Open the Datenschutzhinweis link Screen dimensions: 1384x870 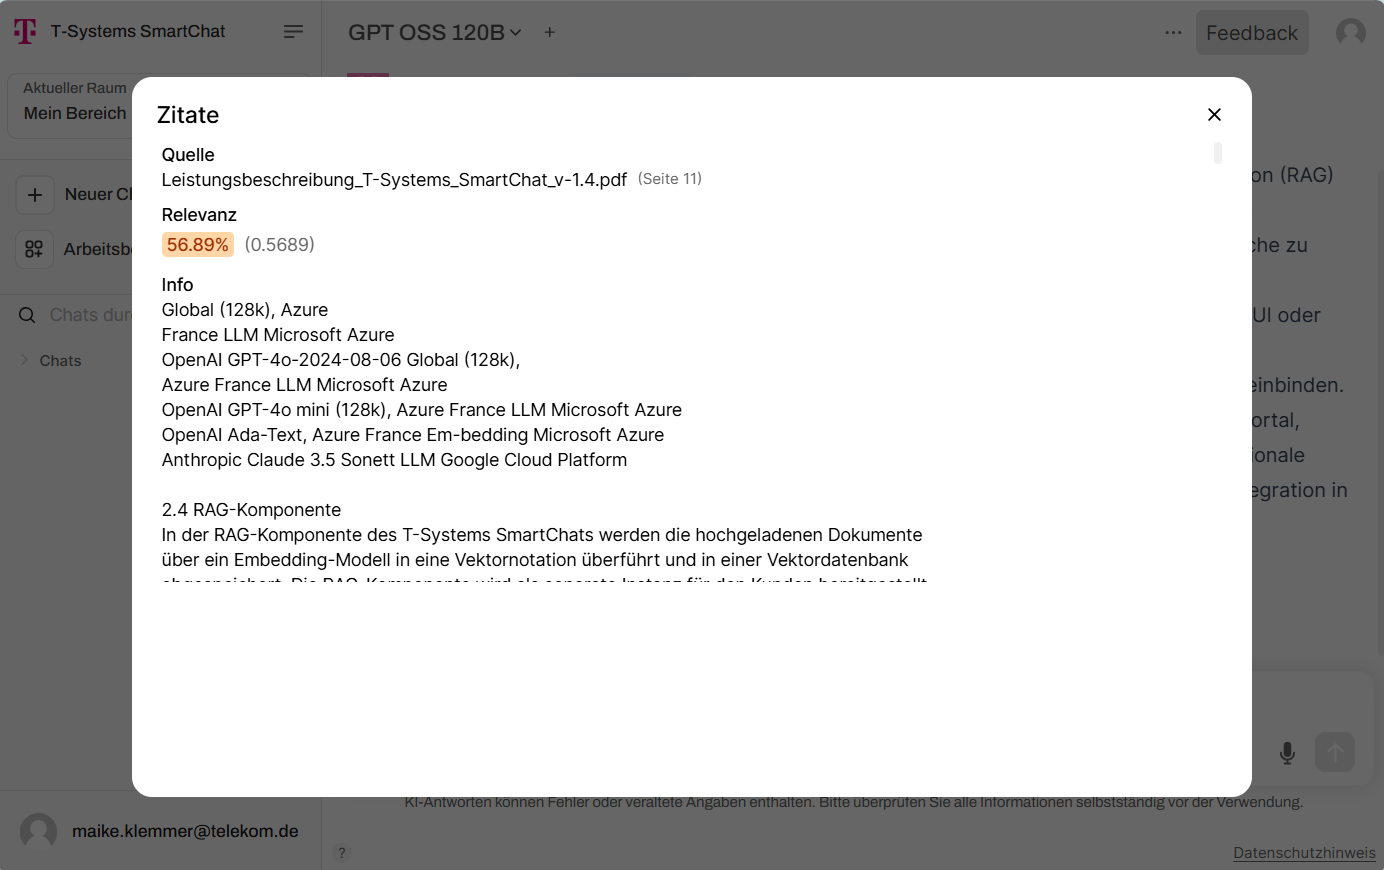(x=1304, y=853)
